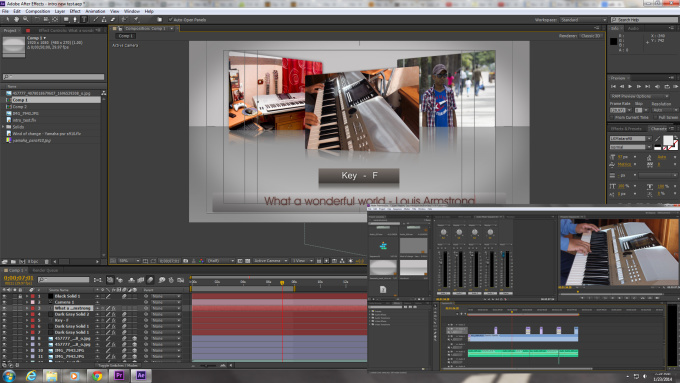Open Internet Explorer from the taskbar
Screen dimensions: 680x383
31,376
